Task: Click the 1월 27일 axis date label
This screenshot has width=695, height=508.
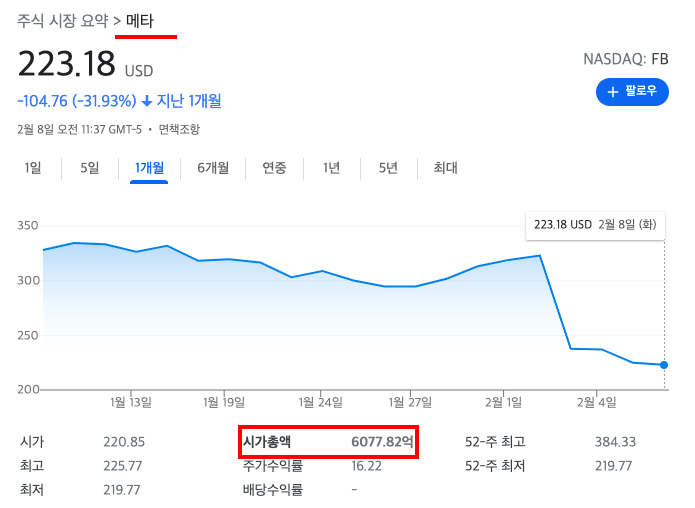Action: [410, 402]
